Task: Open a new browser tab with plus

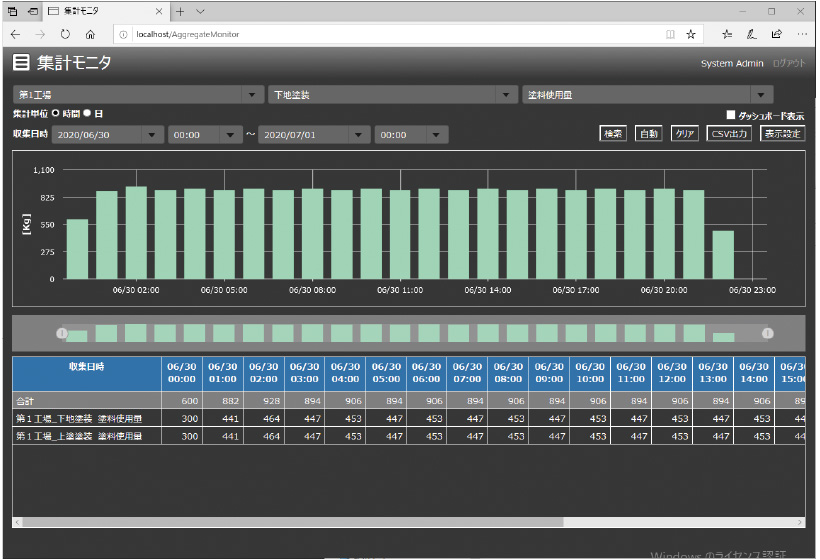Action: point(180,12)
